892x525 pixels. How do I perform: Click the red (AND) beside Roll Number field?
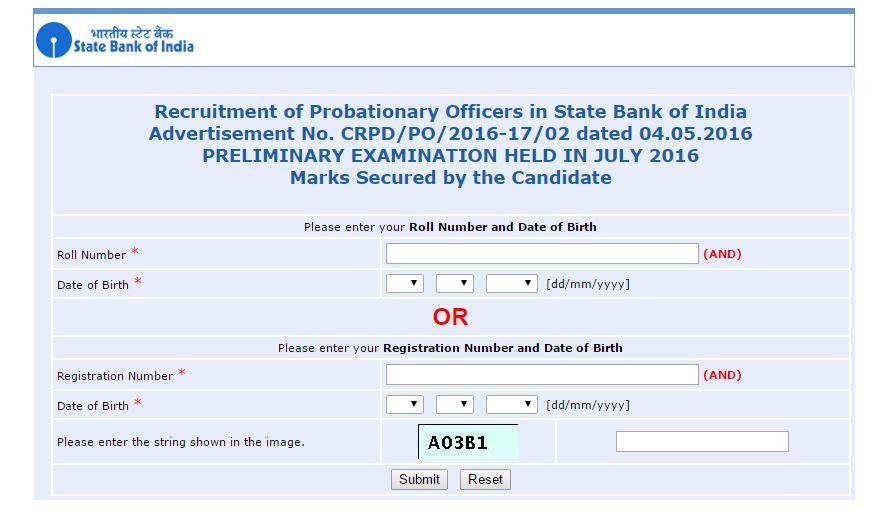722,254
